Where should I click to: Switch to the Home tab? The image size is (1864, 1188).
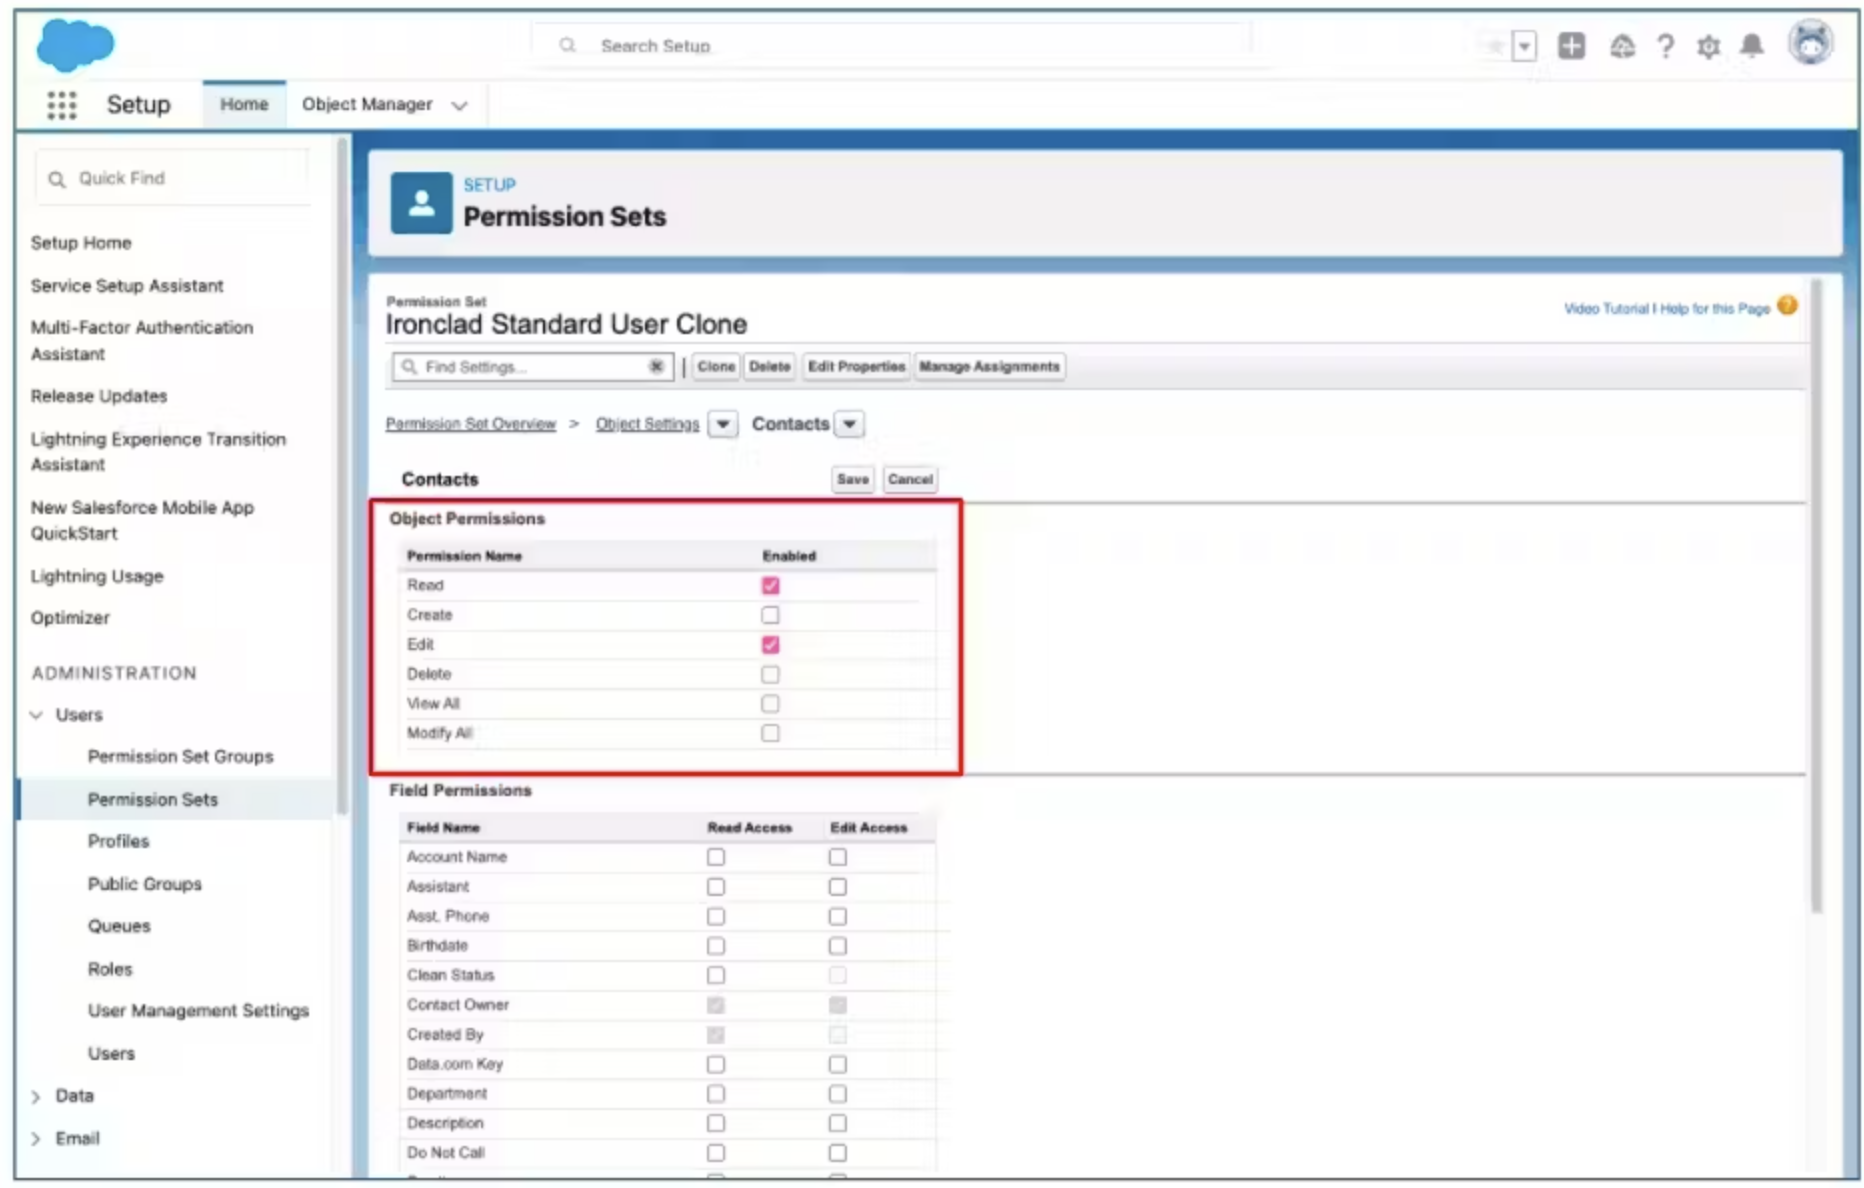click(244, 104)
